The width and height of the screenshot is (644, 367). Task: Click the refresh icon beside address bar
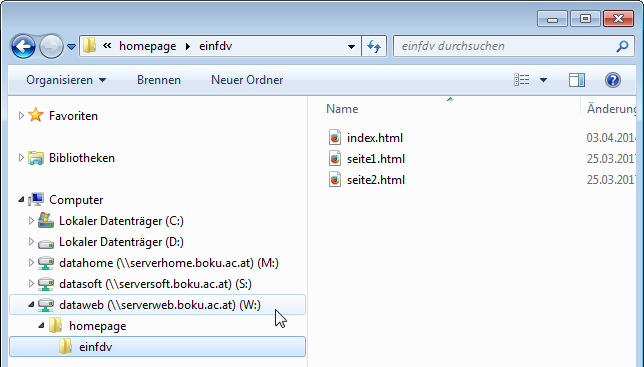(374, 46)
